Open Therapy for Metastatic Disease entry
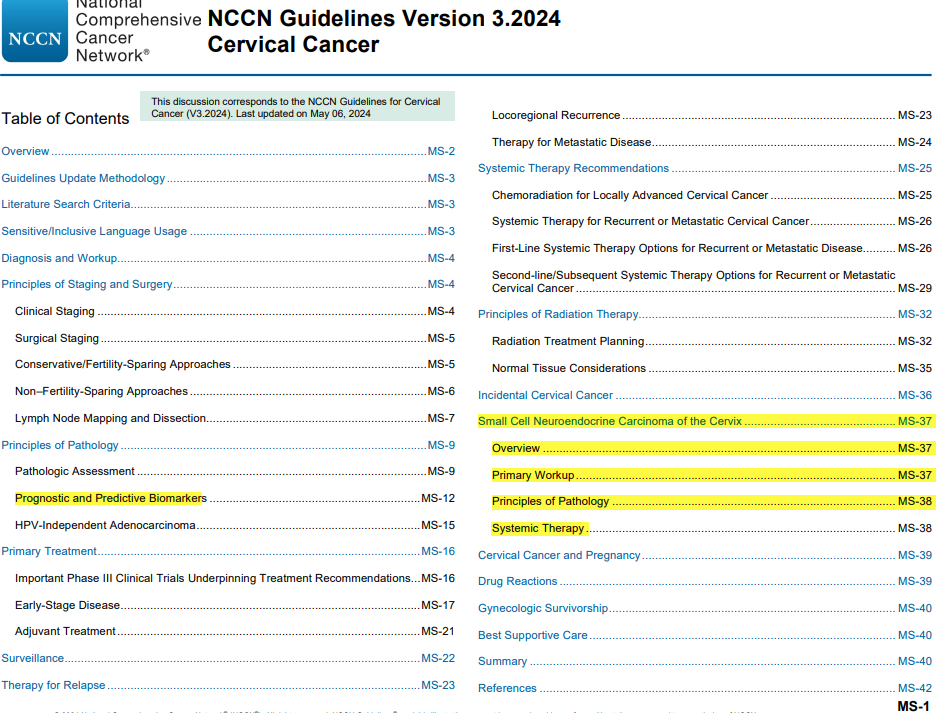This screenshot has height=713, width=945. click(712, 142)
